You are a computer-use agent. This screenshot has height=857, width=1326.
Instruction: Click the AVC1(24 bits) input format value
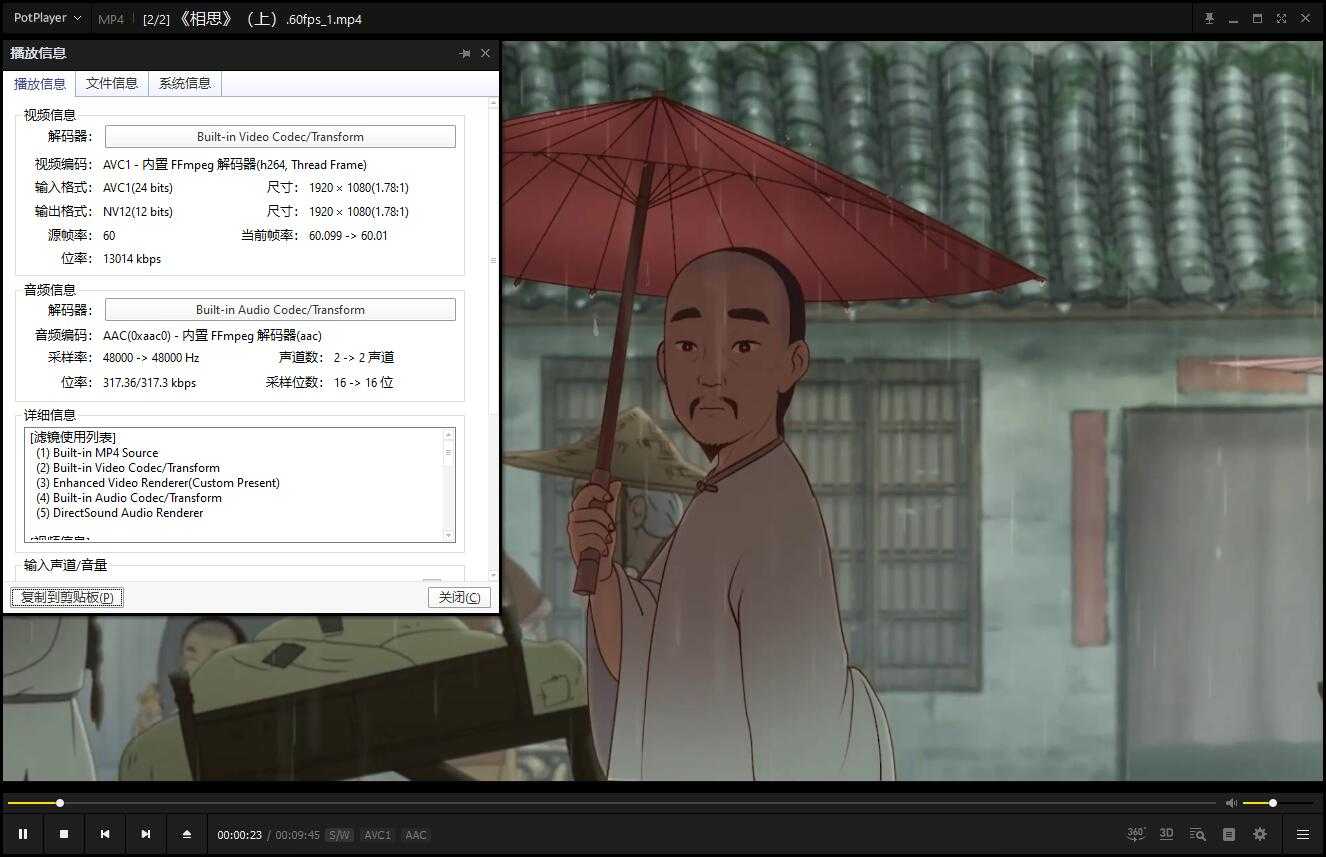coord(138,188)
